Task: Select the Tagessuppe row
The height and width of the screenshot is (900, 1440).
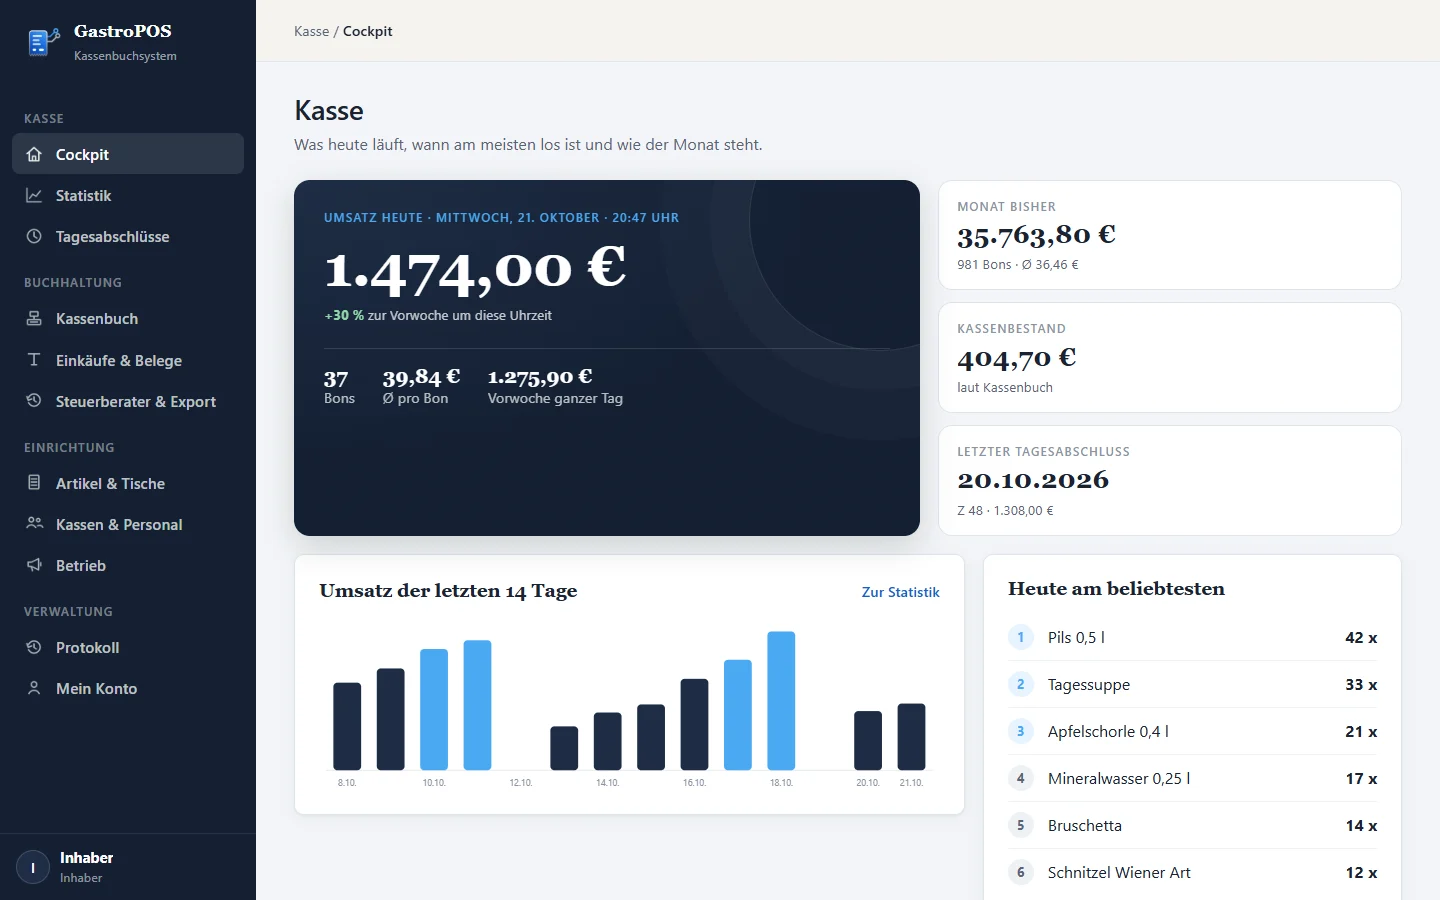Action: click(1192, 684)
